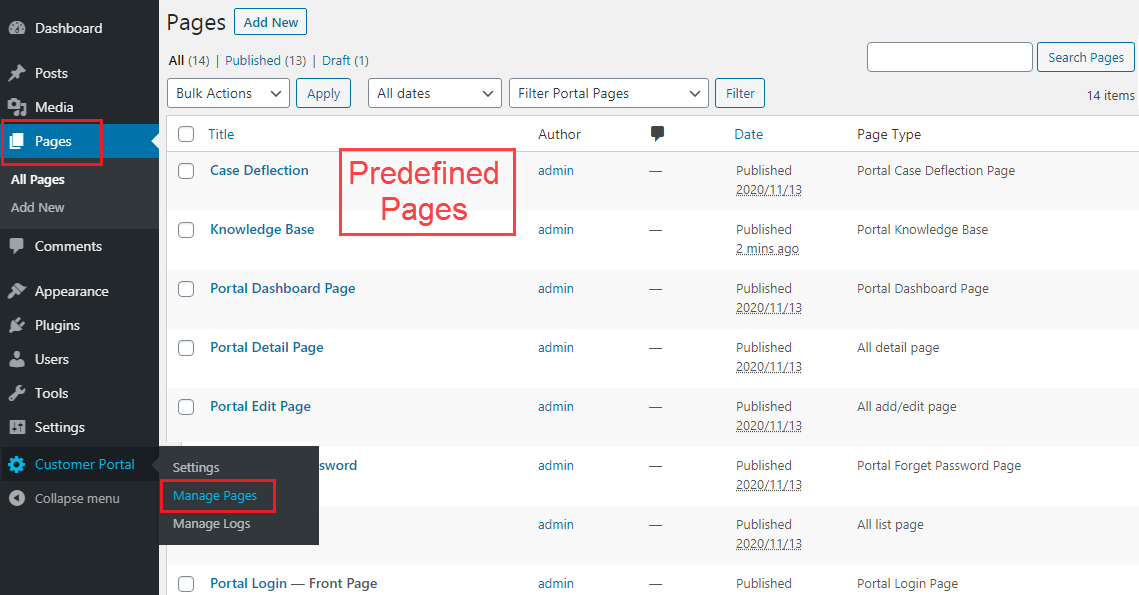This screenshot has height=595, width=1139.
Task: Tick the select-all checkbox beside Title
Action: 186,134
